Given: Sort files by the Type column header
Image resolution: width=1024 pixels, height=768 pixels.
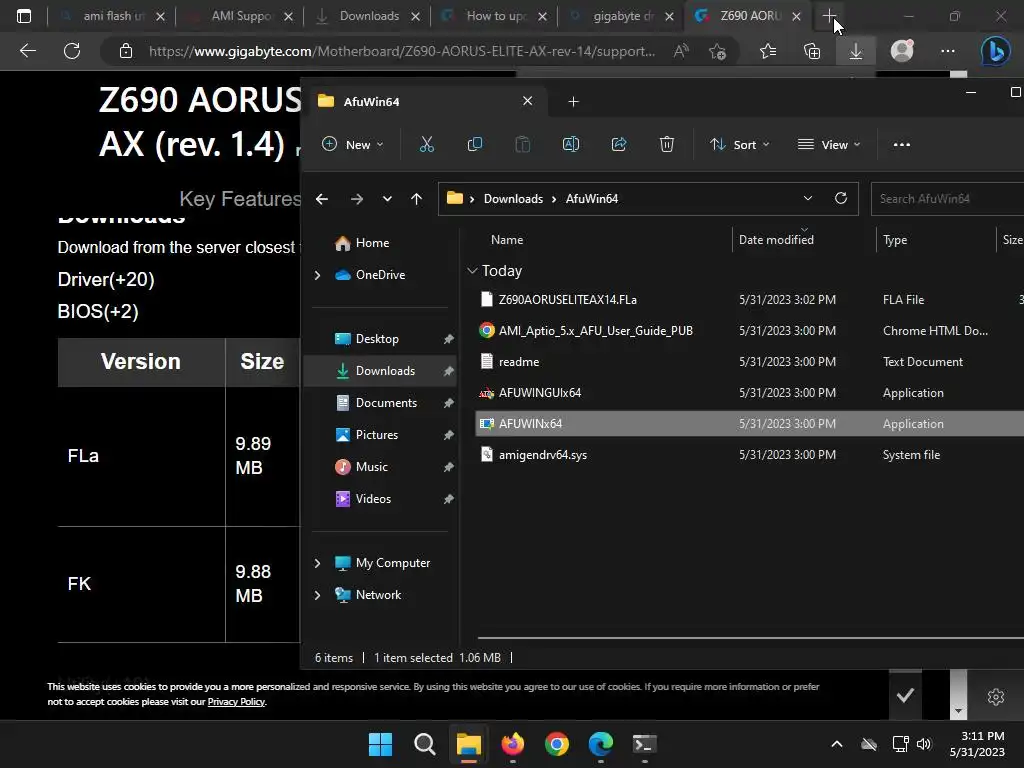Looking at the screenshot, I should tap(895, 240).
